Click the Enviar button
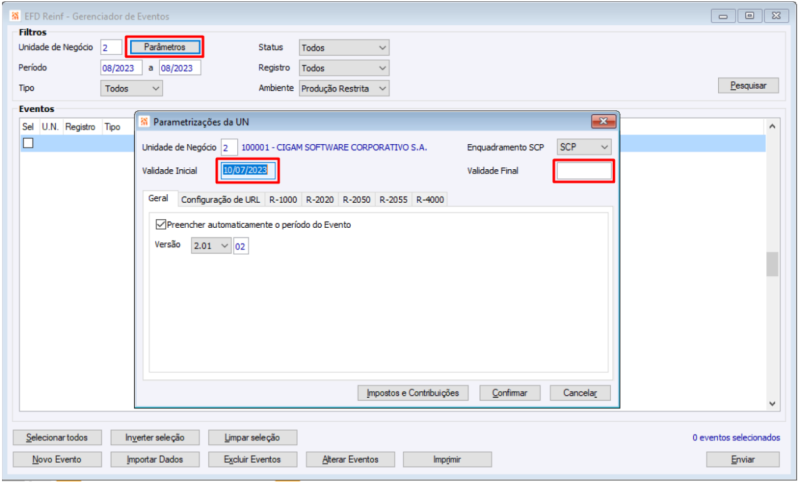 tap(743, 460)
